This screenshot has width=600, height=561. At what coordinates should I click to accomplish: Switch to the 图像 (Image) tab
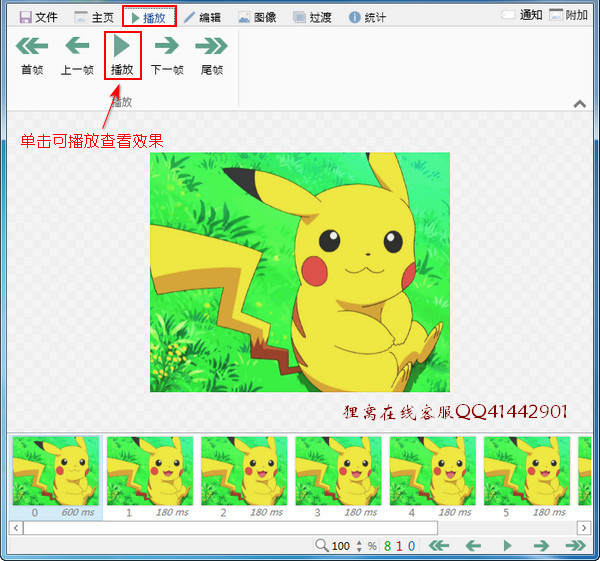[x=257, y=17]
